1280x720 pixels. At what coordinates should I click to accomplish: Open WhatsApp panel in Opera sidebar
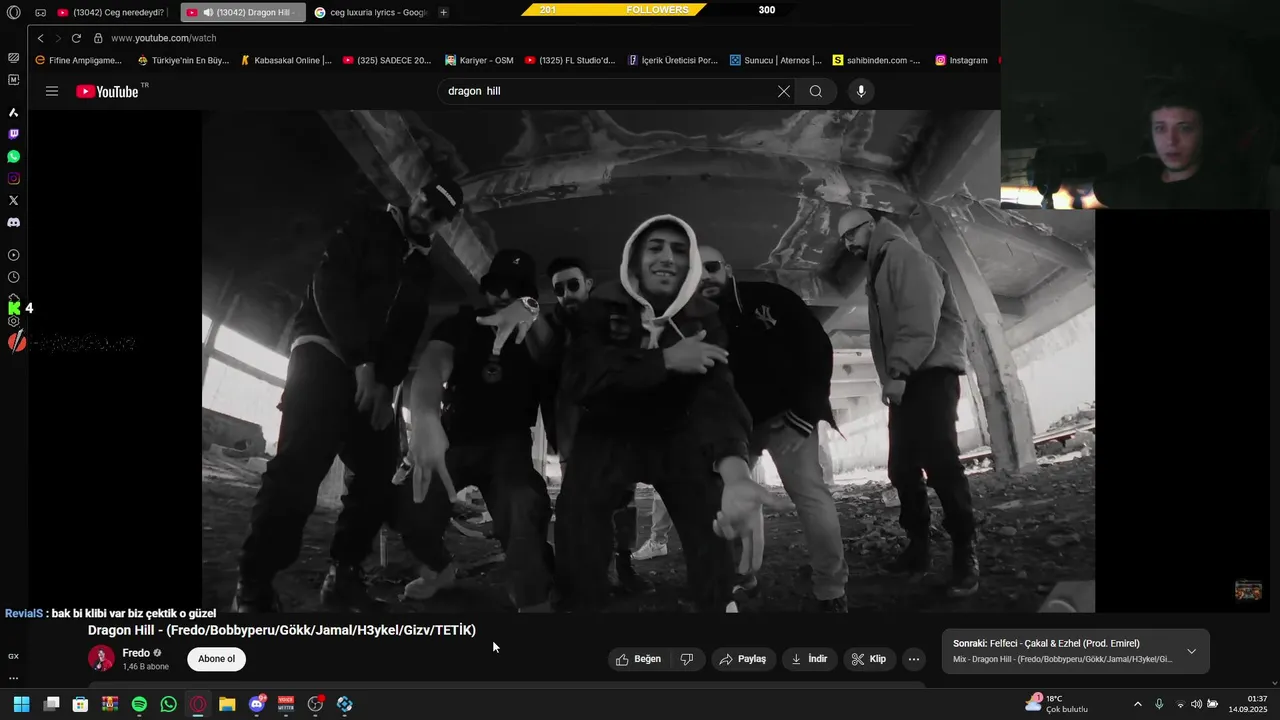pyautogui.click(x=13, y=156)
